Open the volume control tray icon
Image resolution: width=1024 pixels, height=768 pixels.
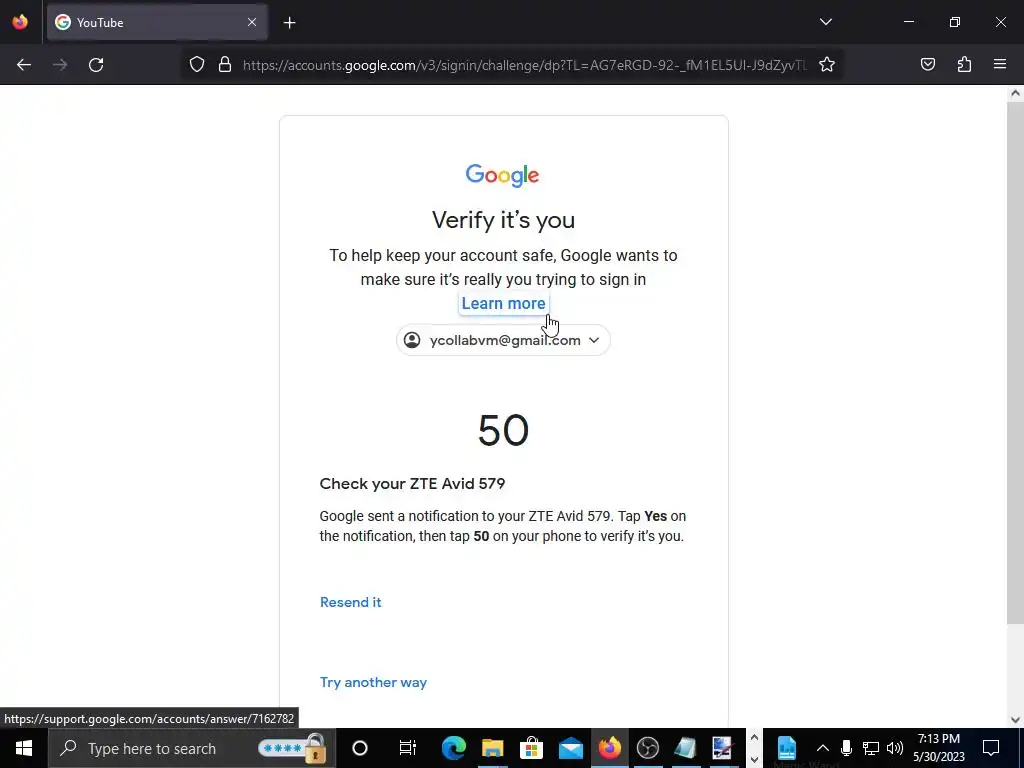point(895,748)
